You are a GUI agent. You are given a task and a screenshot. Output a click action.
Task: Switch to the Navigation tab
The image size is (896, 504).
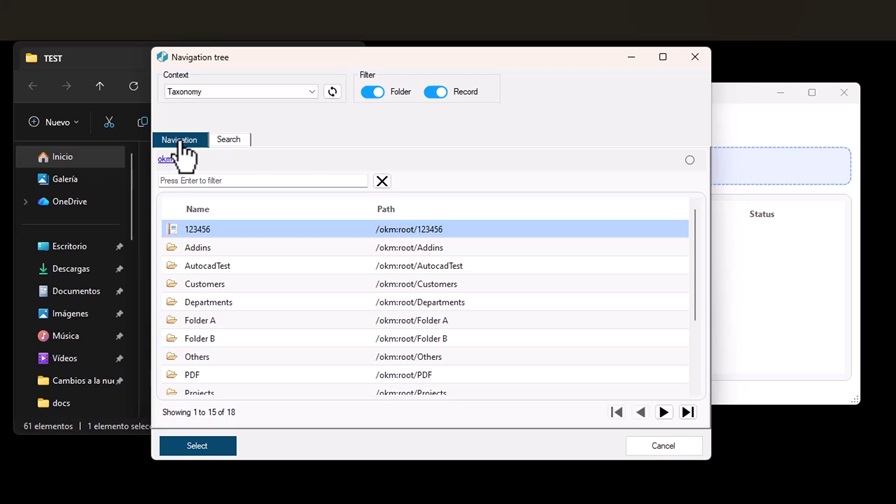(x=179, y=140)
